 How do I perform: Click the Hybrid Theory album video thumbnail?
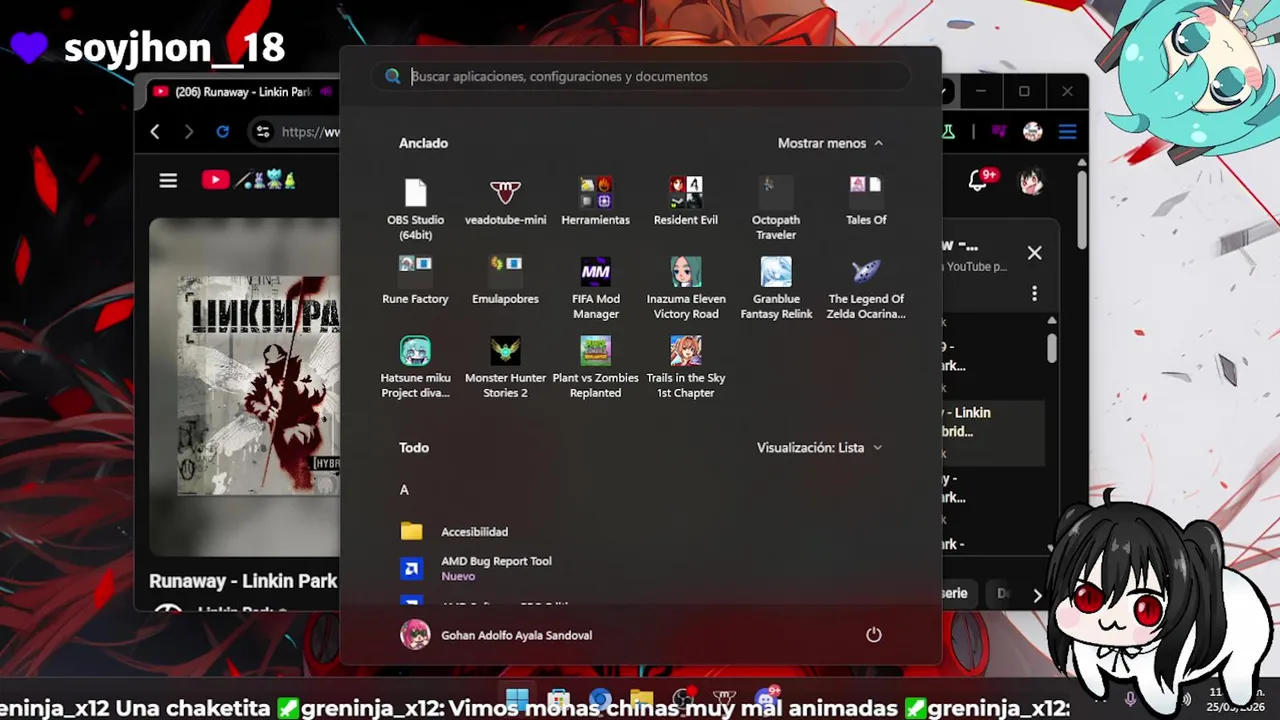[259, 386]
